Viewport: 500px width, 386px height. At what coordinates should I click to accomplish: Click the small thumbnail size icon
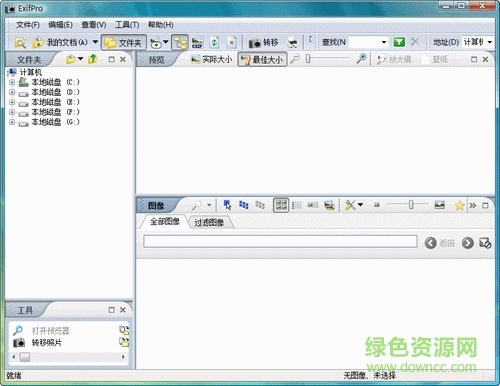(377, 205)
